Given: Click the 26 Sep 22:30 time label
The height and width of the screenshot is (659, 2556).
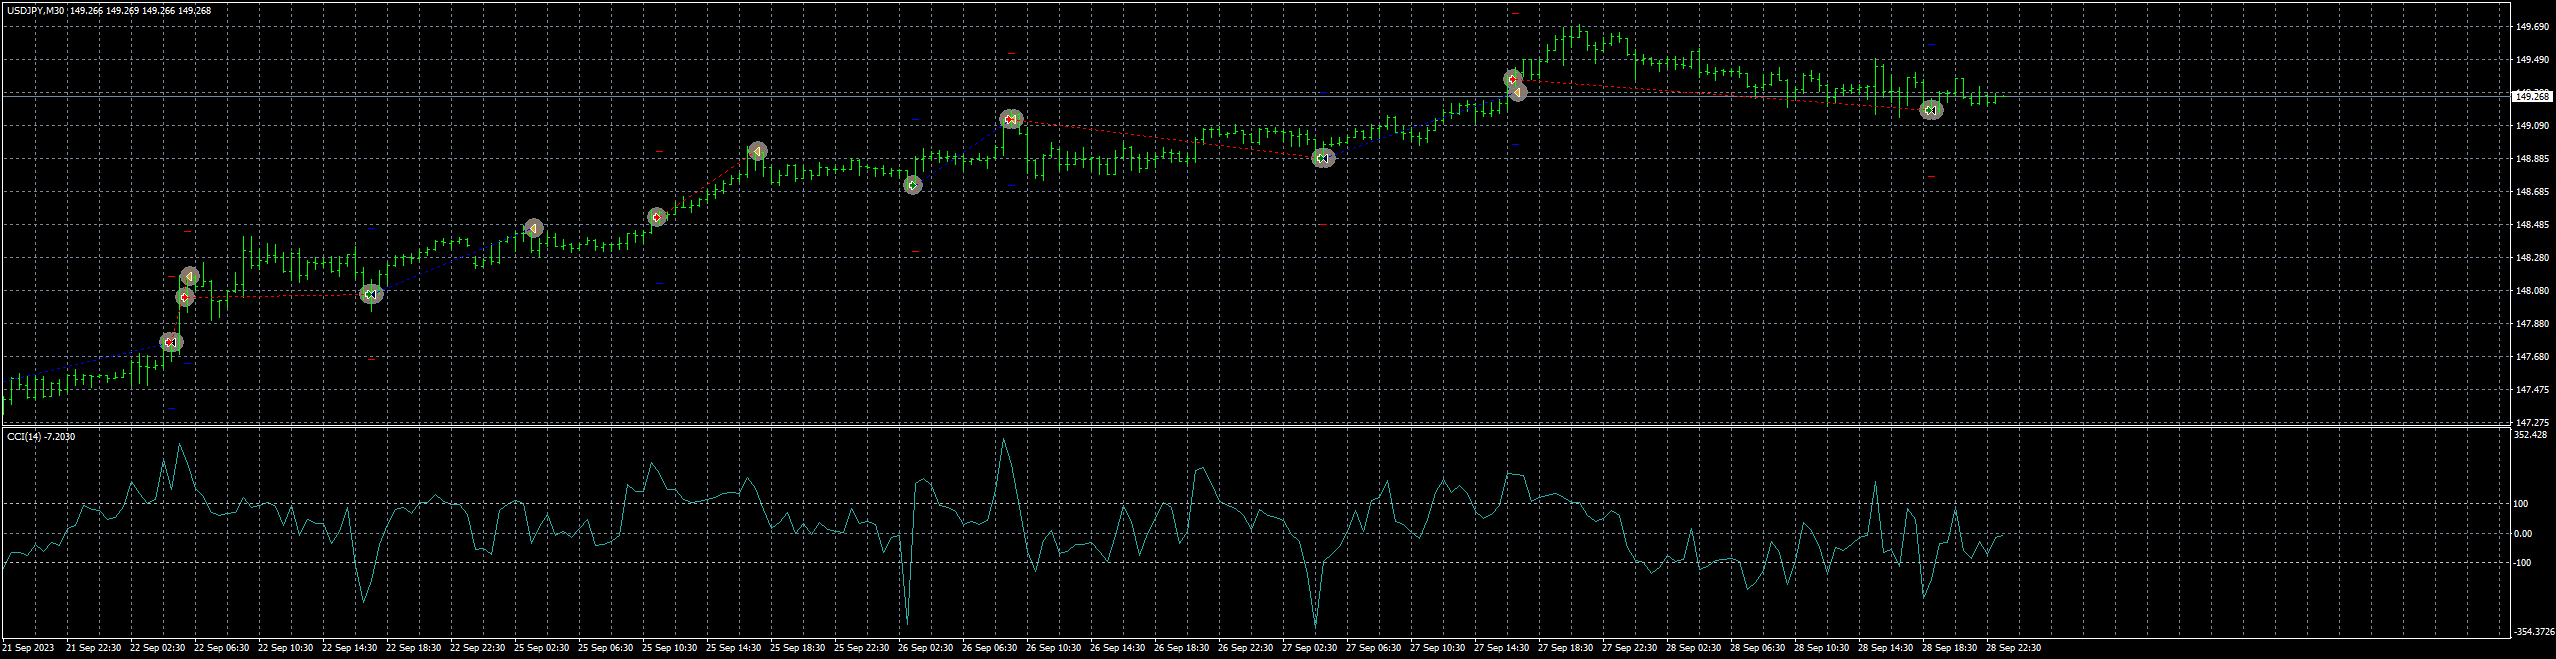Looking at the screenshot, I should click(x=1245, y=648).
